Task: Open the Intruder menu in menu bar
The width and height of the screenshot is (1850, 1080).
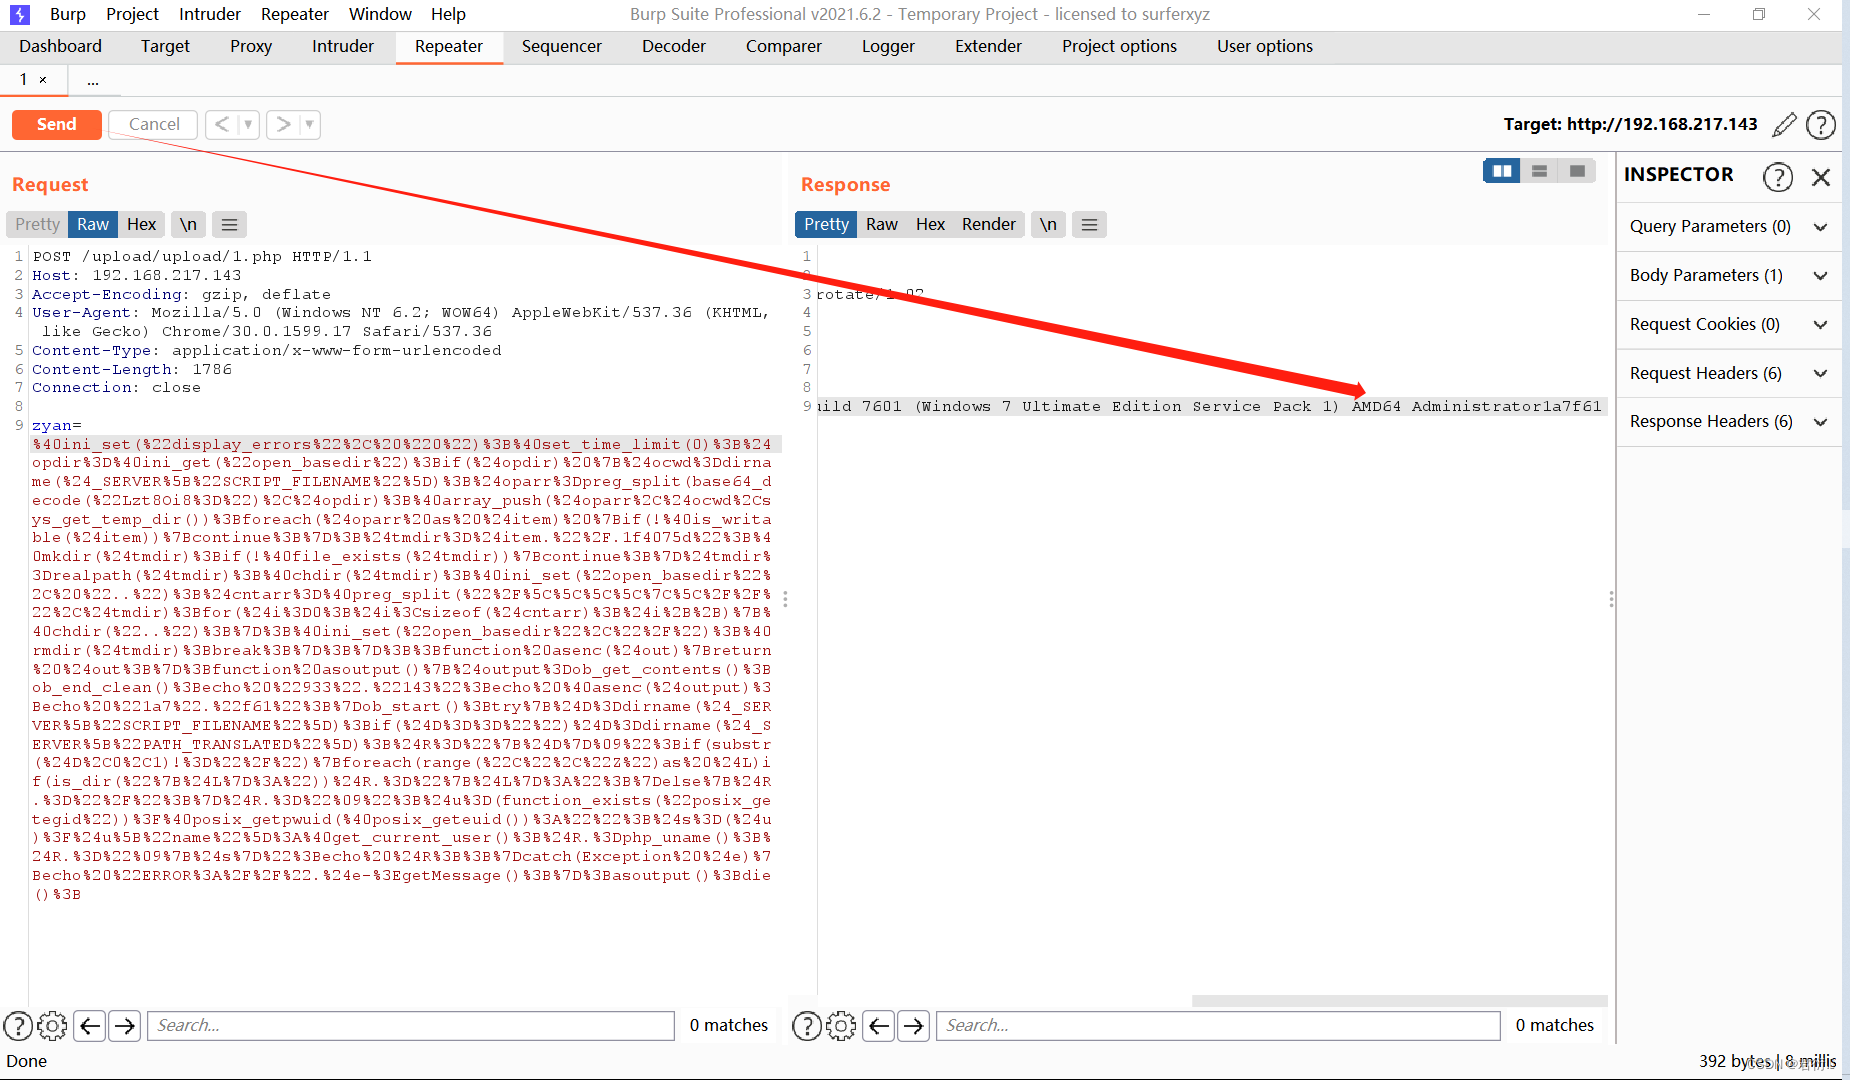Action: click(210, 14)
